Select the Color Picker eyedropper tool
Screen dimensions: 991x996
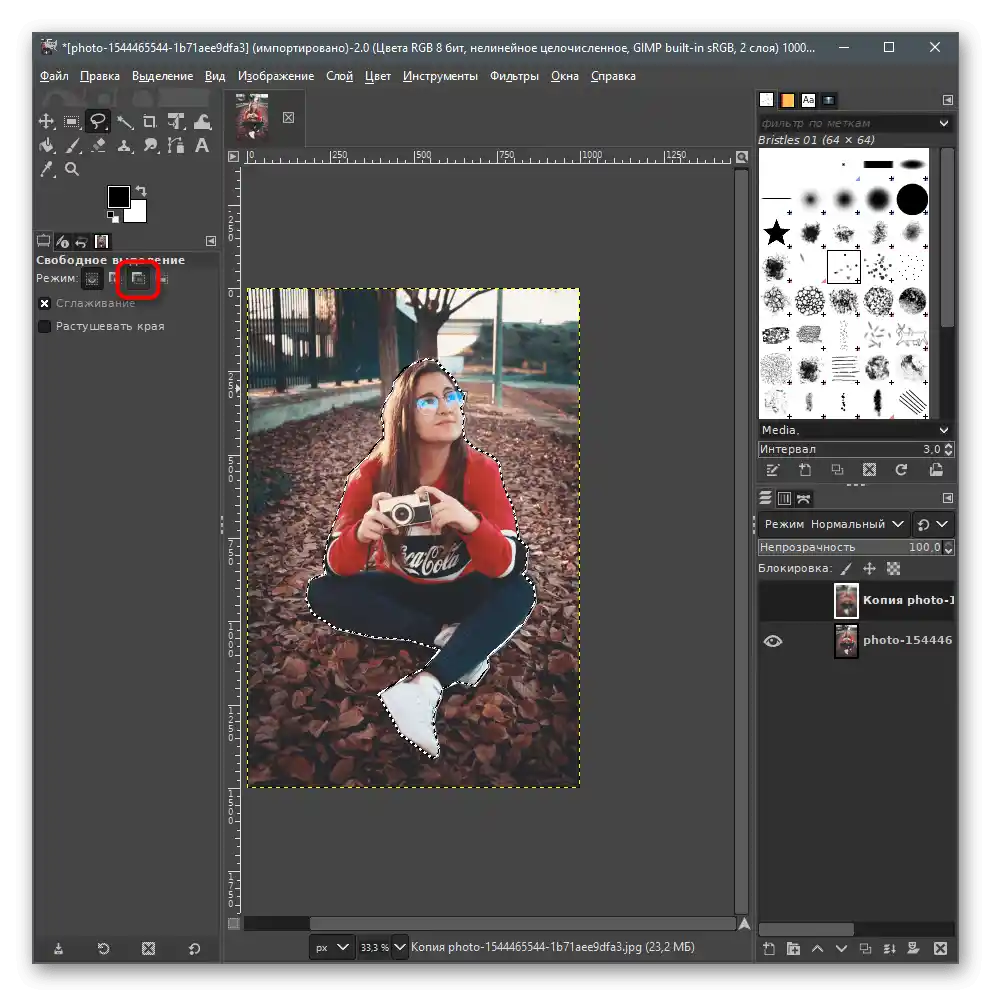[x=46, y=170]
